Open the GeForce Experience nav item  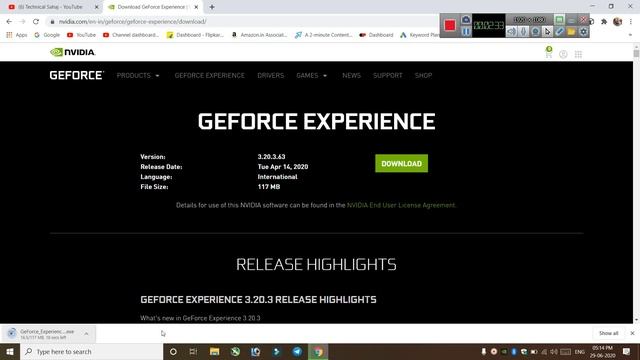(x=209, y=76)
